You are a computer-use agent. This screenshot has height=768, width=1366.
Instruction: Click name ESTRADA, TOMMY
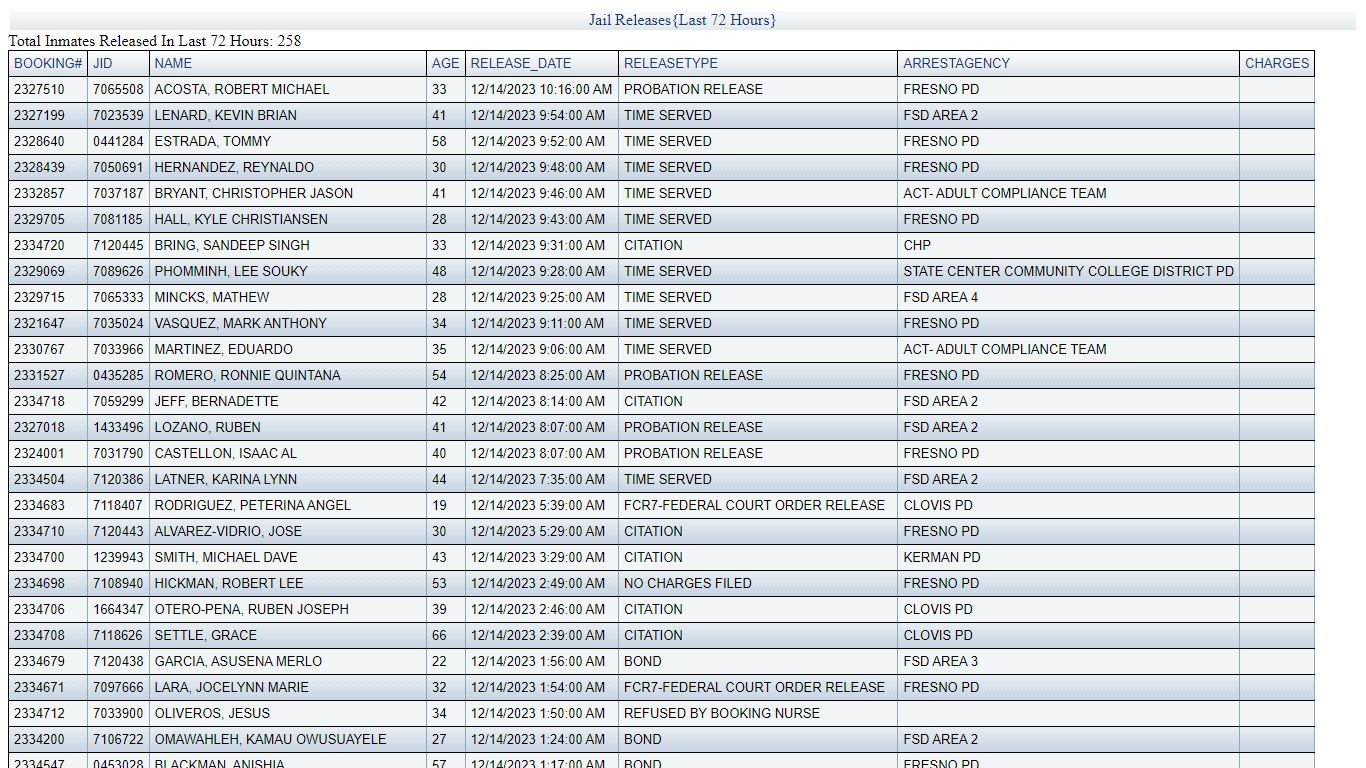click(213, 141)
